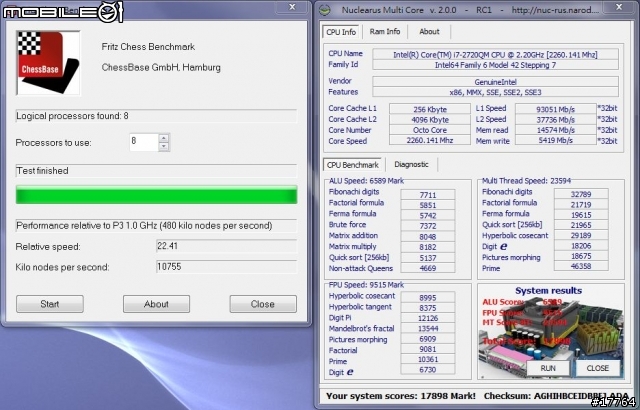Click the Test finished status field
Viewport: 640px width, 410px height.
coord(156,171)
